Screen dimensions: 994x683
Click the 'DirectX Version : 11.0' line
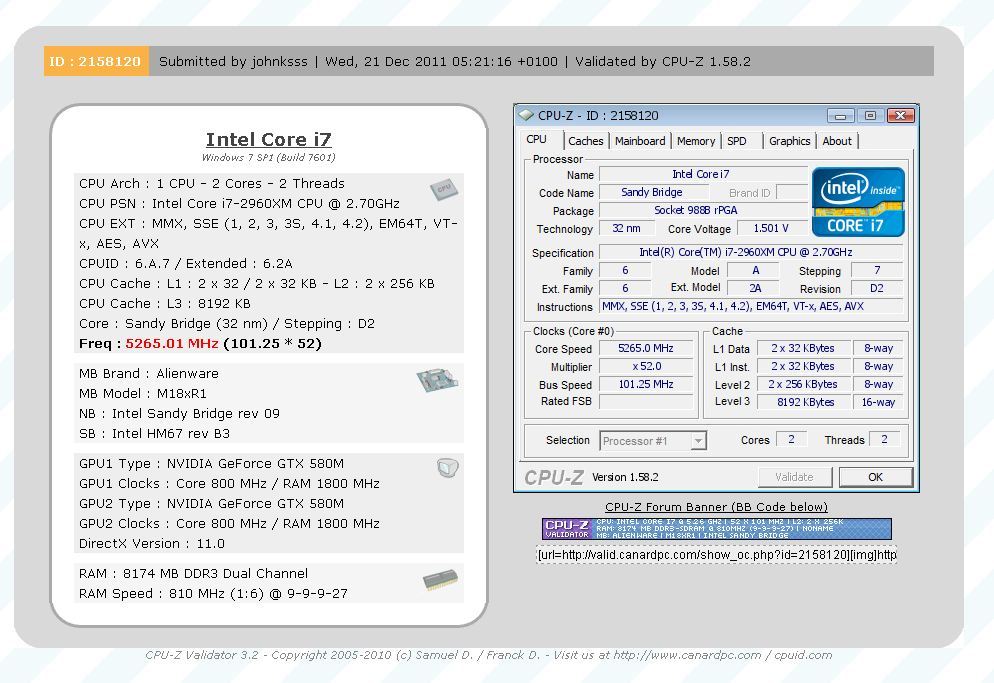[x=152, y=543]
